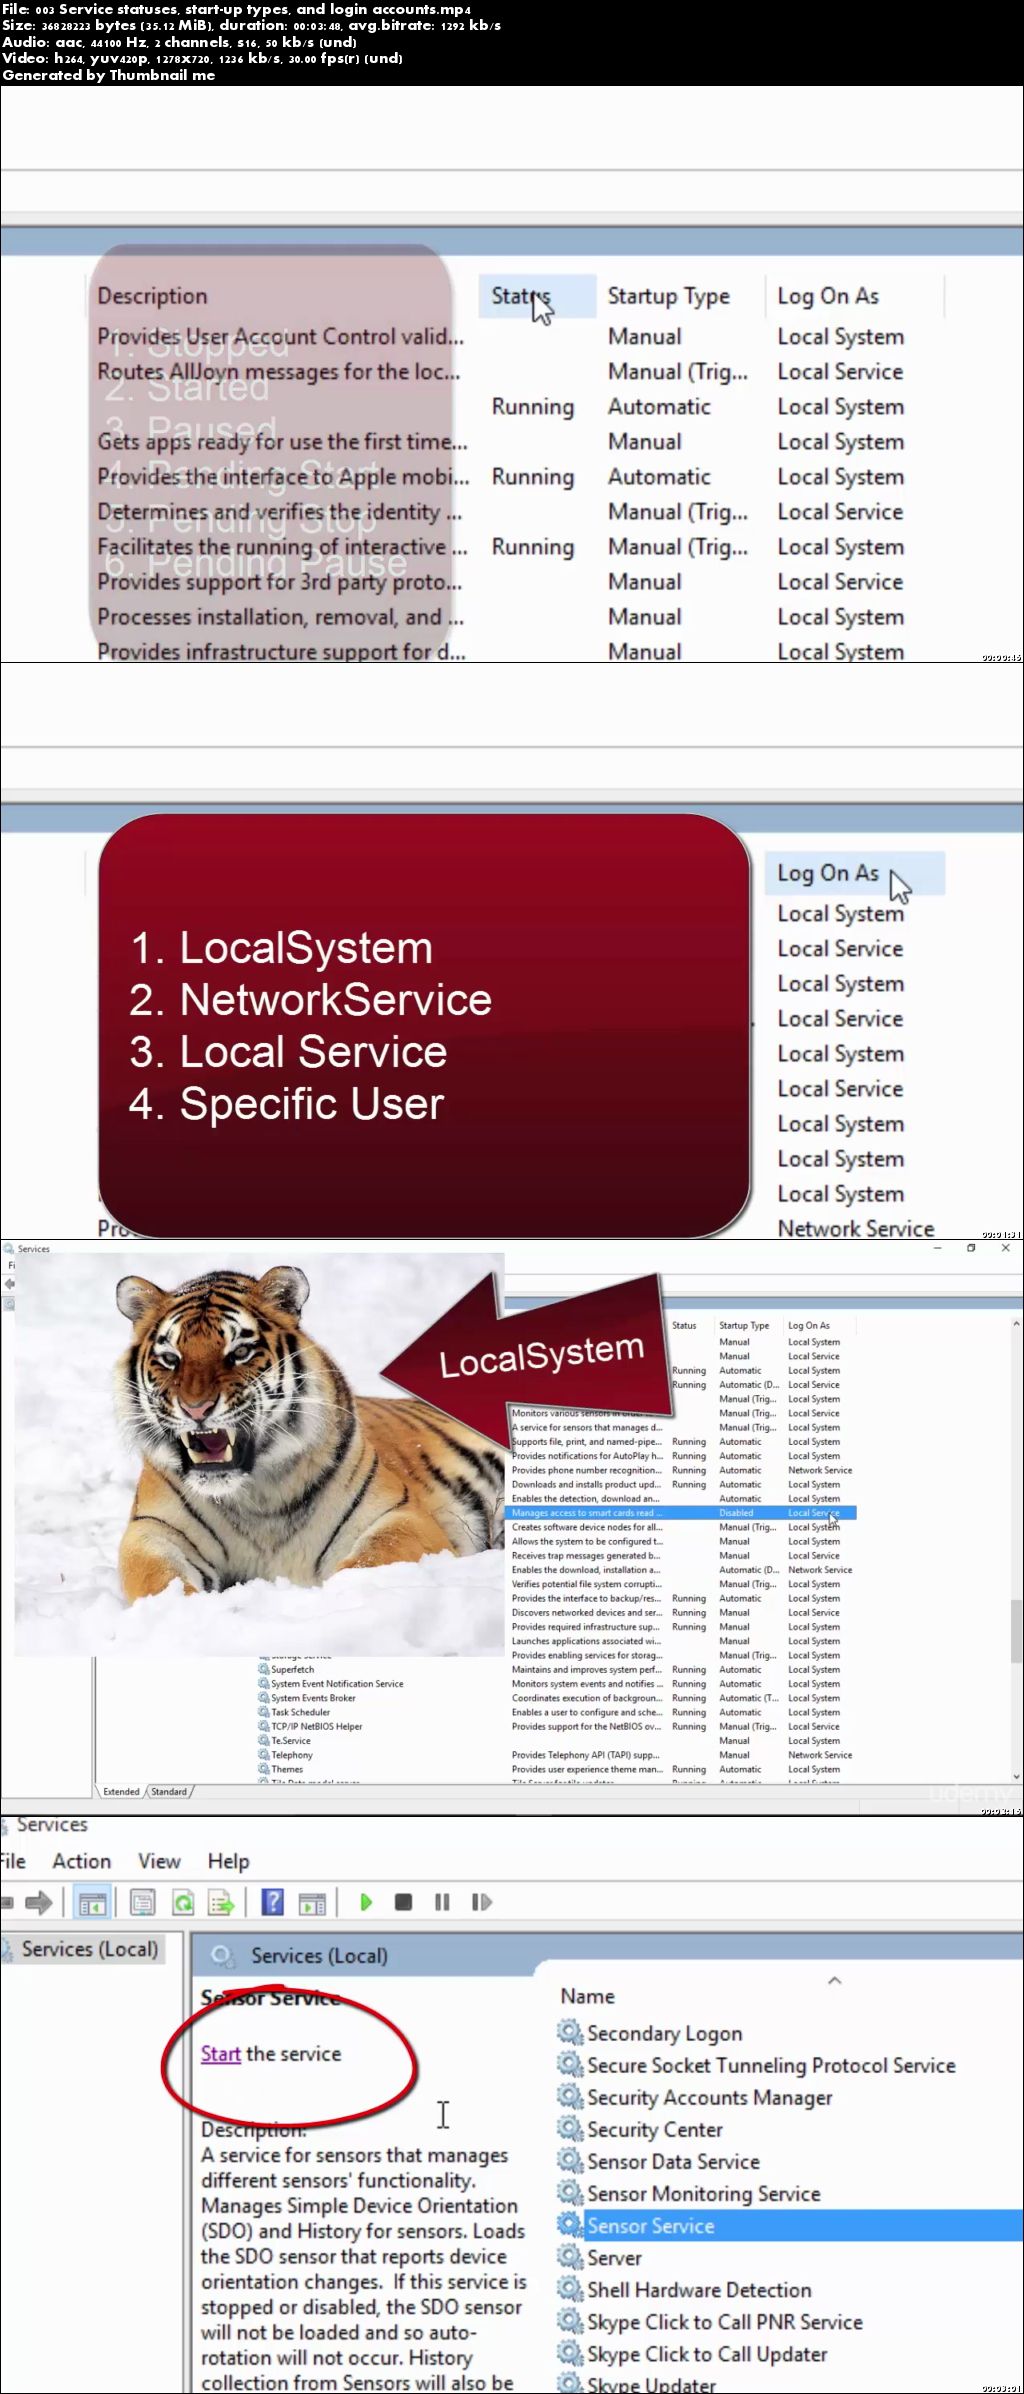
Task: Click the highlighted Status column header under the cursor
Action: click(x=537, y=296)
